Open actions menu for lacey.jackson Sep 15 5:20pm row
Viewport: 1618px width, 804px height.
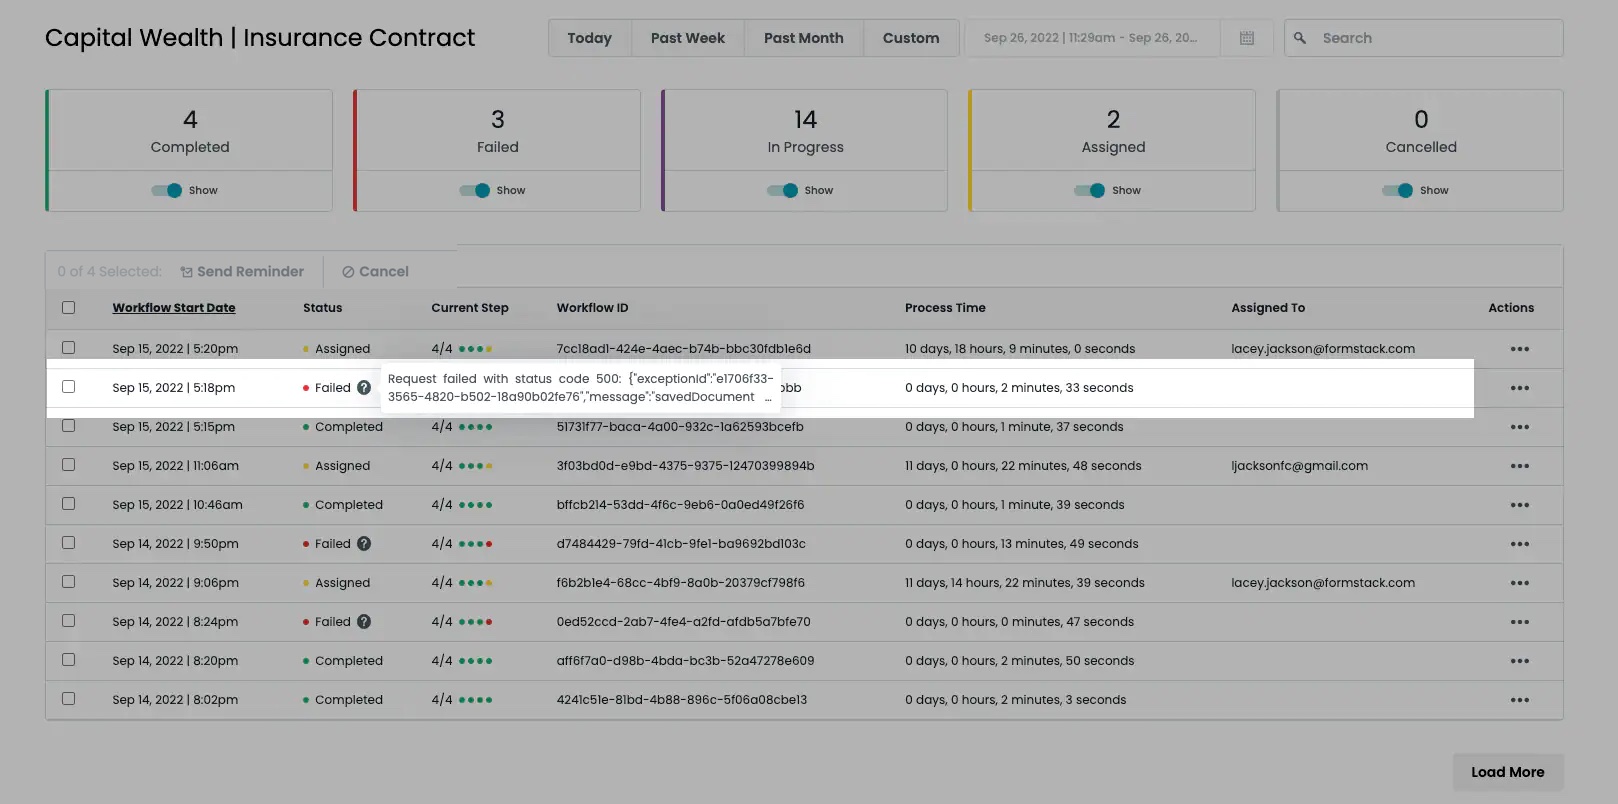tap(1519, 349)
